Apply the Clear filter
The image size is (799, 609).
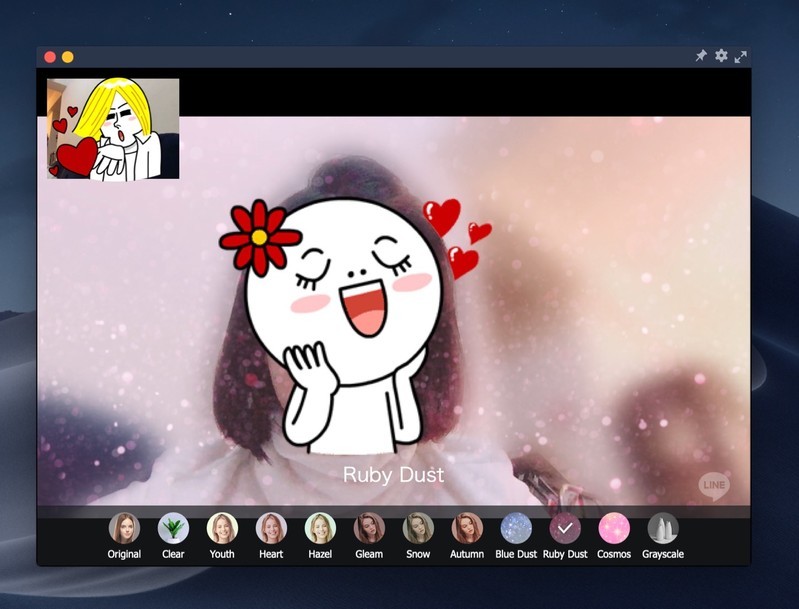[x=173, y=528]
